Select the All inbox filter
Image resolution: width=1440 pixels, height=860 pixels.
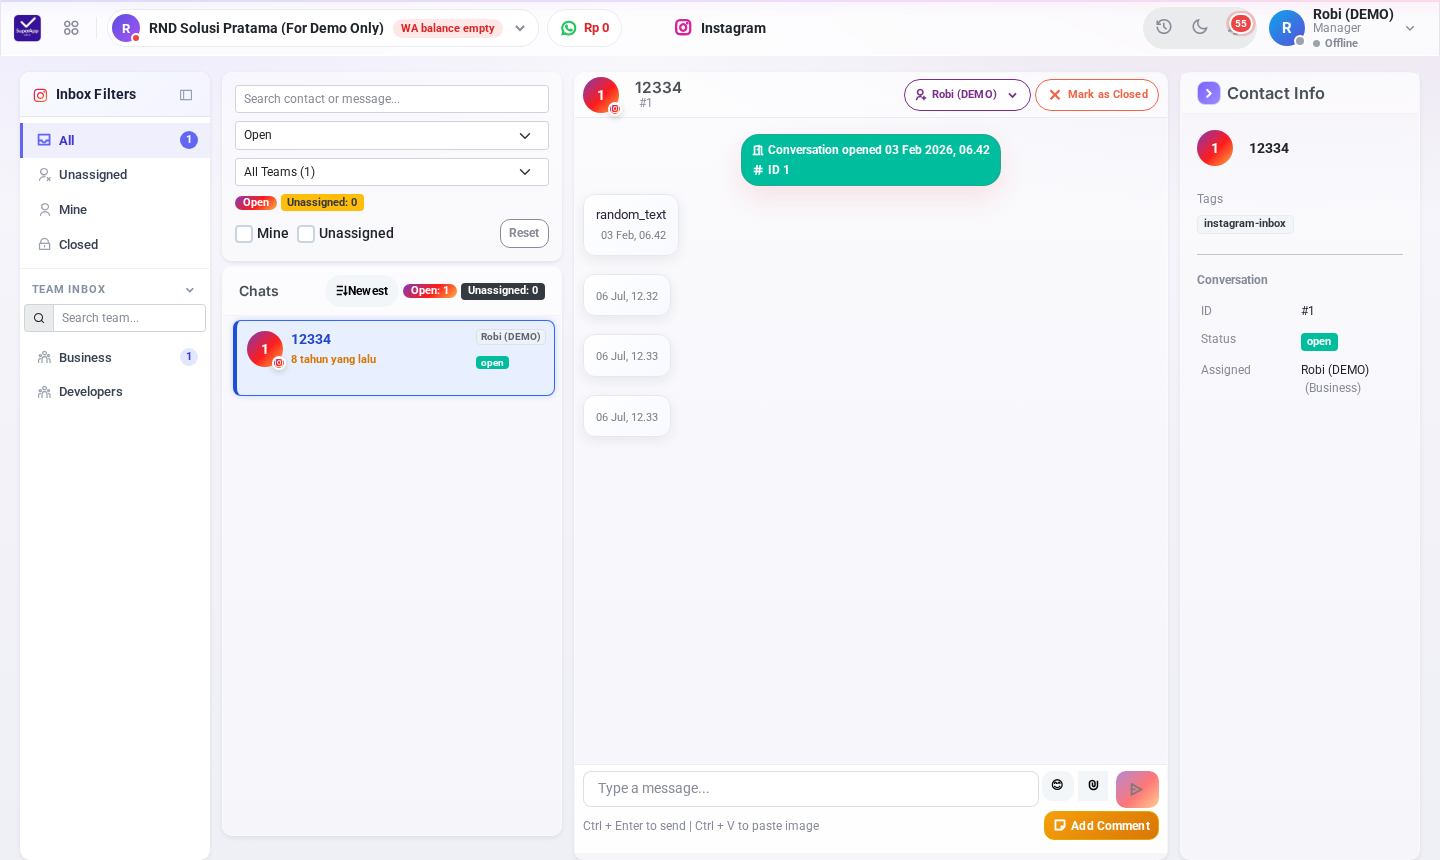(x=116, y=140)
